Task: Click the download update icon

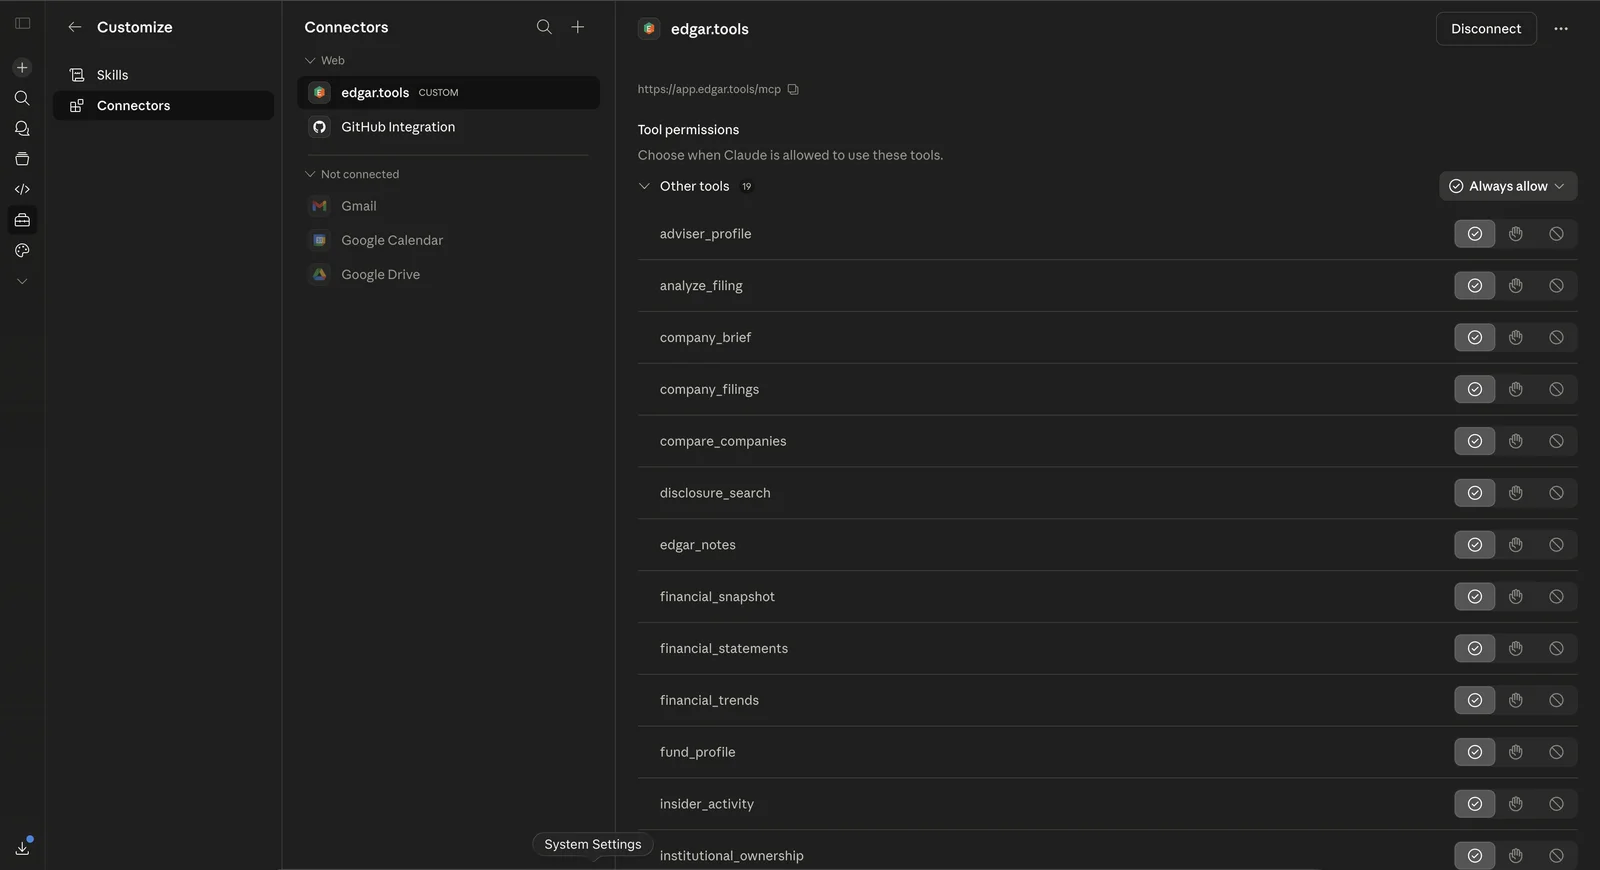Action: pyautogui.click(x=22, y=848)
